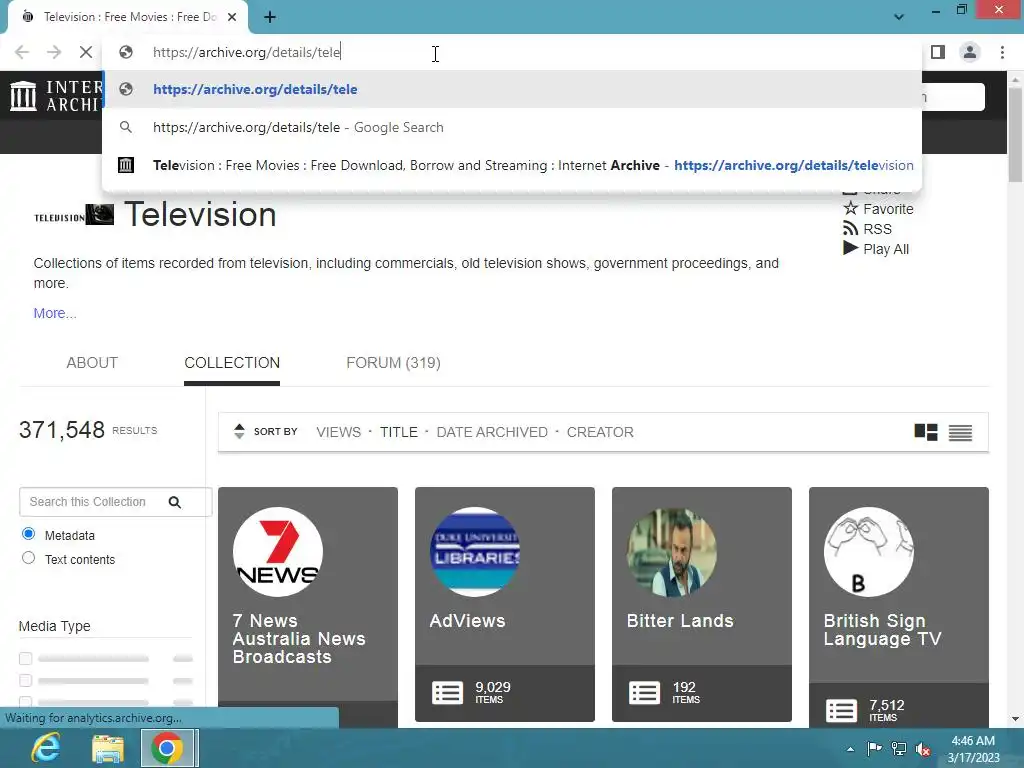Screen dimensions: 1024x768
Task: Show hidden tray icons arrow
Action: click(x=850, y=749)
